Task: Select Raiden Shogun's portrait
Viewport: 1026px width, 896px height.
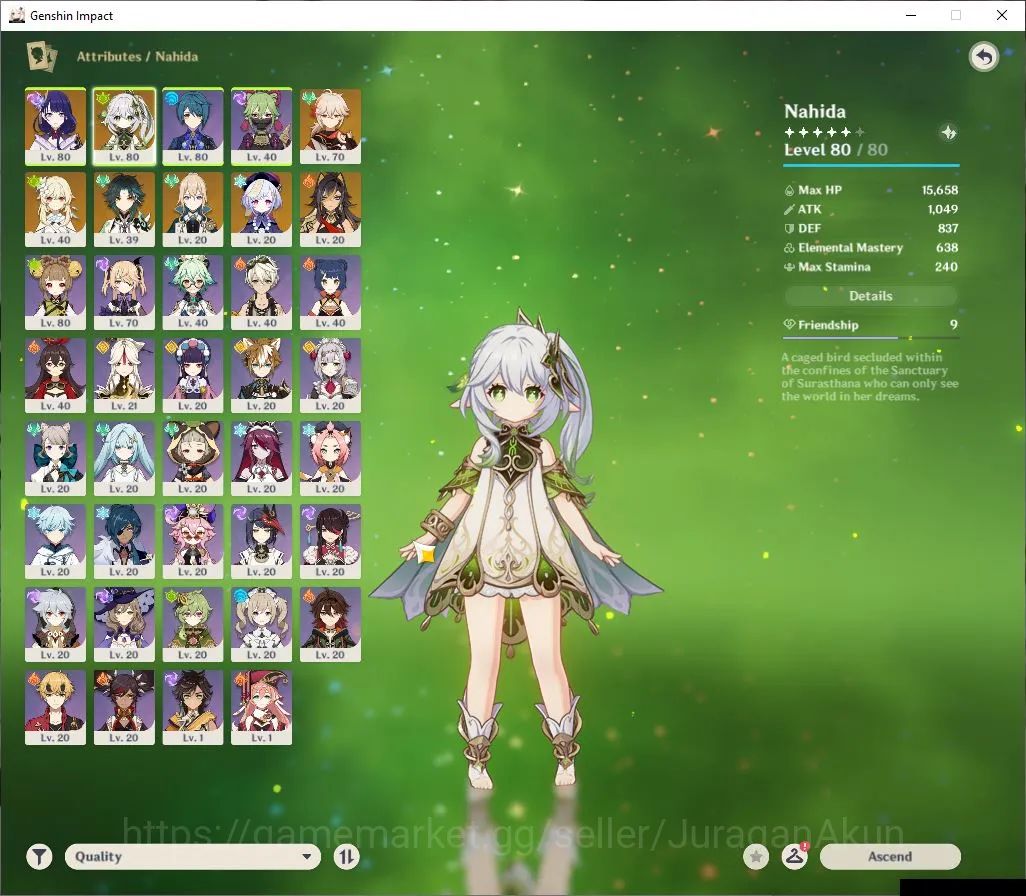Action: point(56,126)
